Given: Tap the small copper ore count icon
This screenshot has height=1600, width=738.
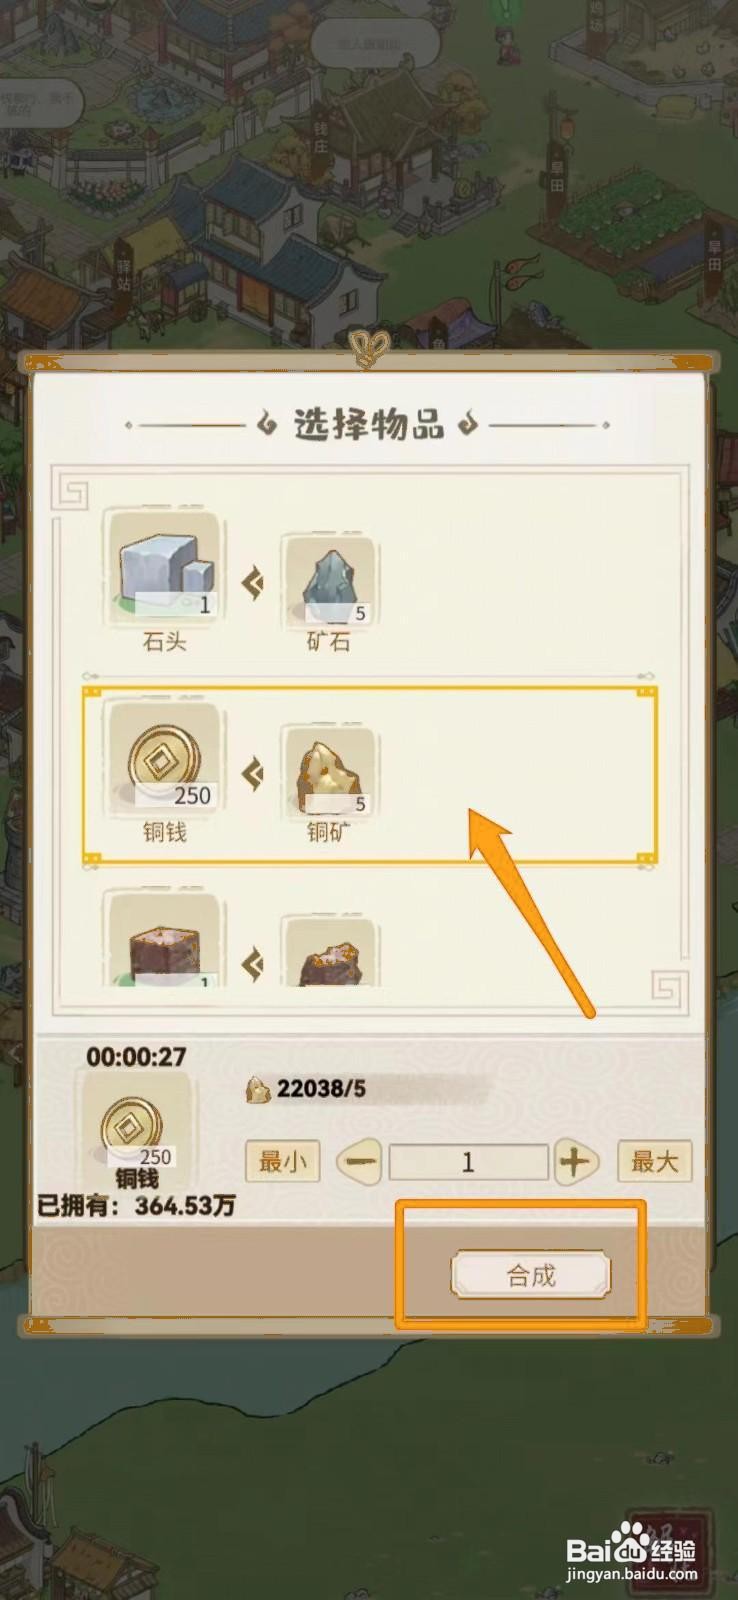Looking at the screenshot, I should click(x=258, y=1089).
